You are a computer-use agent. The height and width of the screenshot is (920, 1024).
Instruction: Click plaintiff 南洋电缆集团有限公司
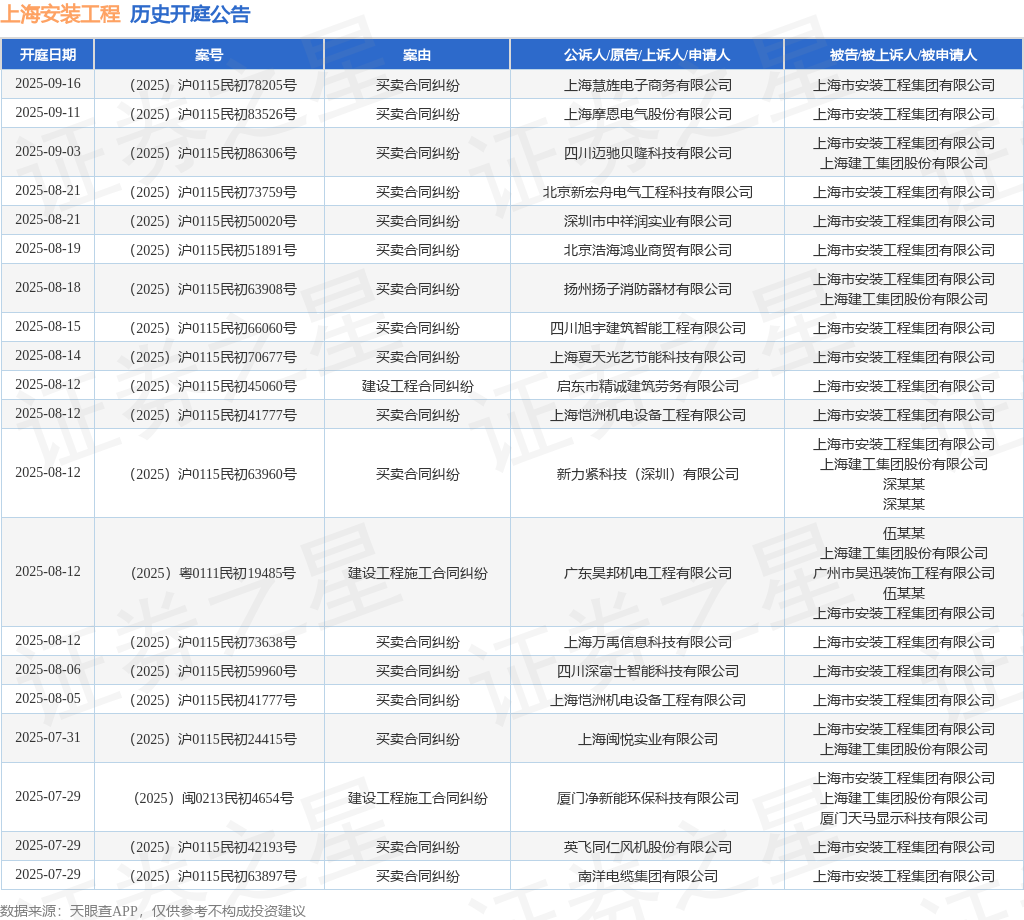(x=647, y=876)
